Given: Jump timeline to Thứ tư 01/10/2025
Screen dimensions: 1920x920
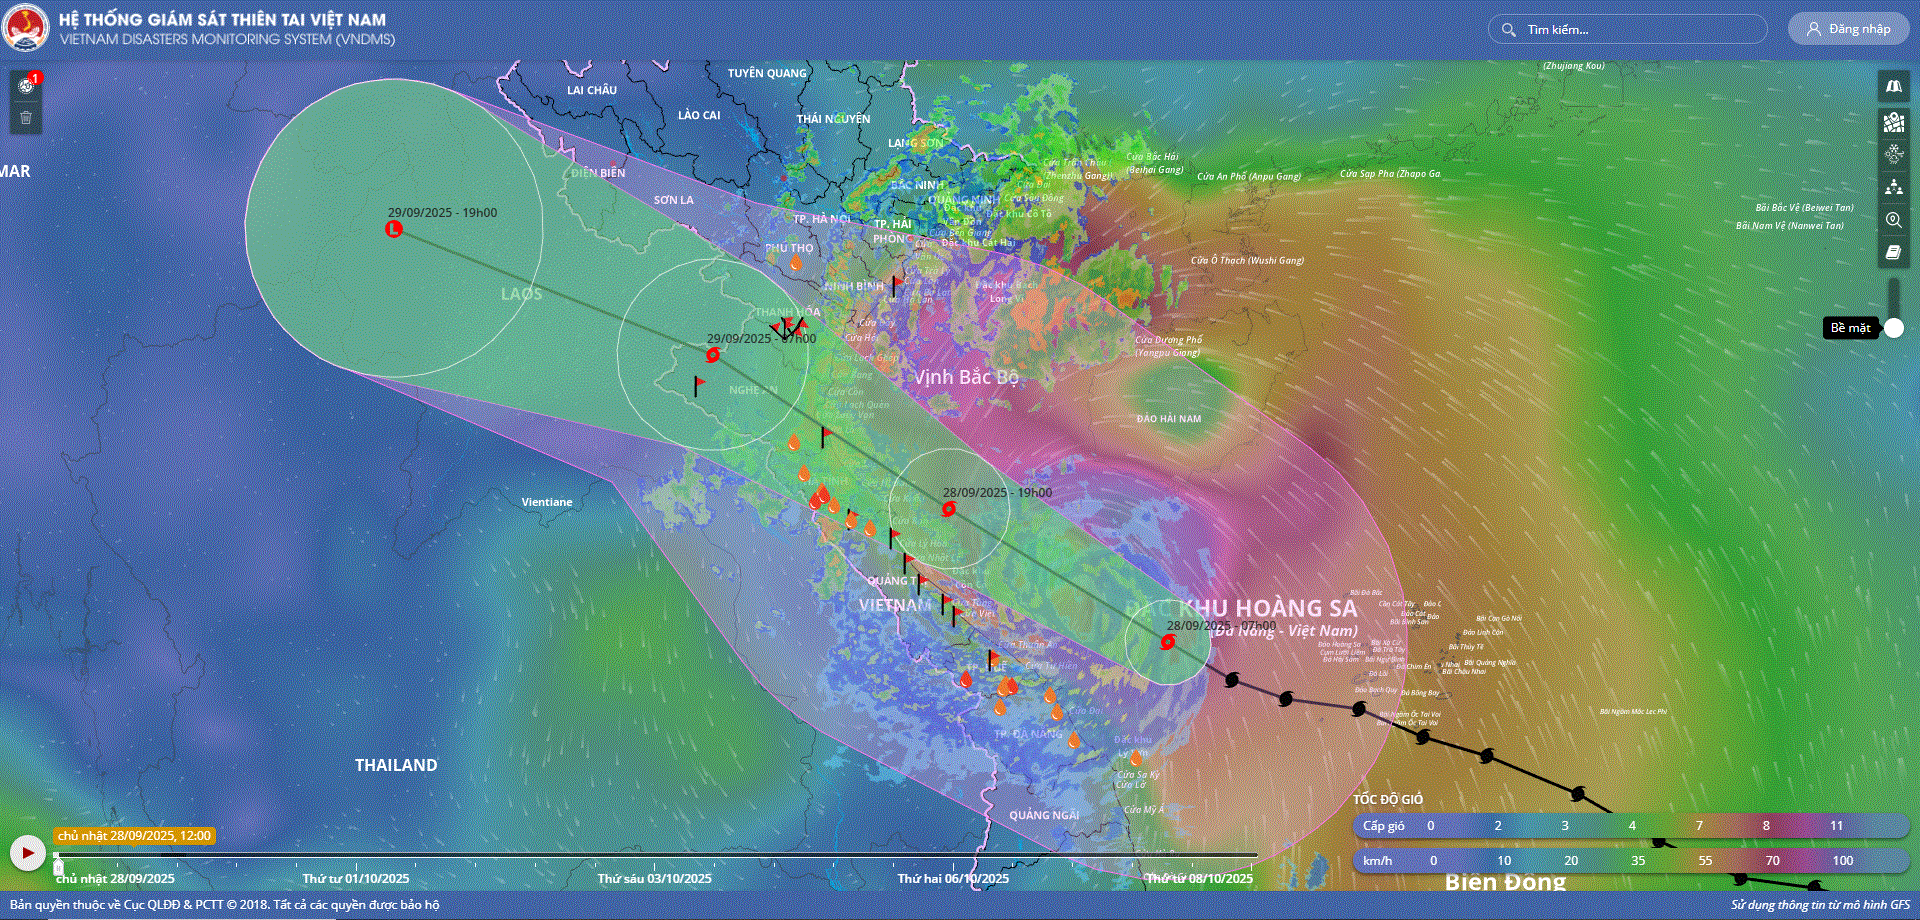Looking at the screenshot, I should 355,878.
